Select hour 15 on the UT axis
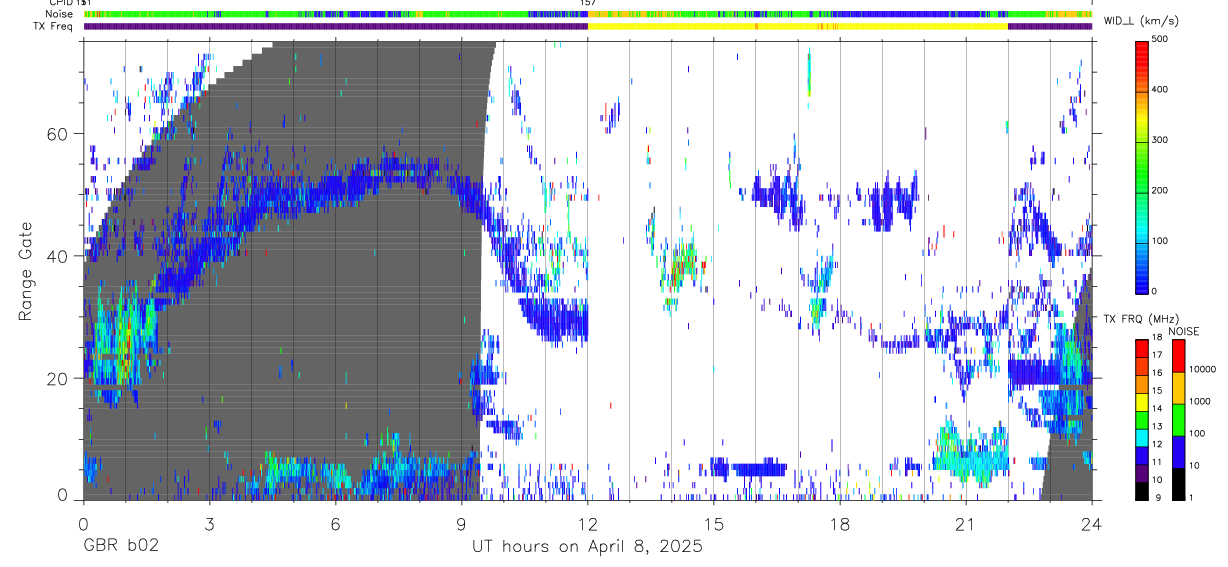This screenshot has width=1228, height=567. (714, 522)
